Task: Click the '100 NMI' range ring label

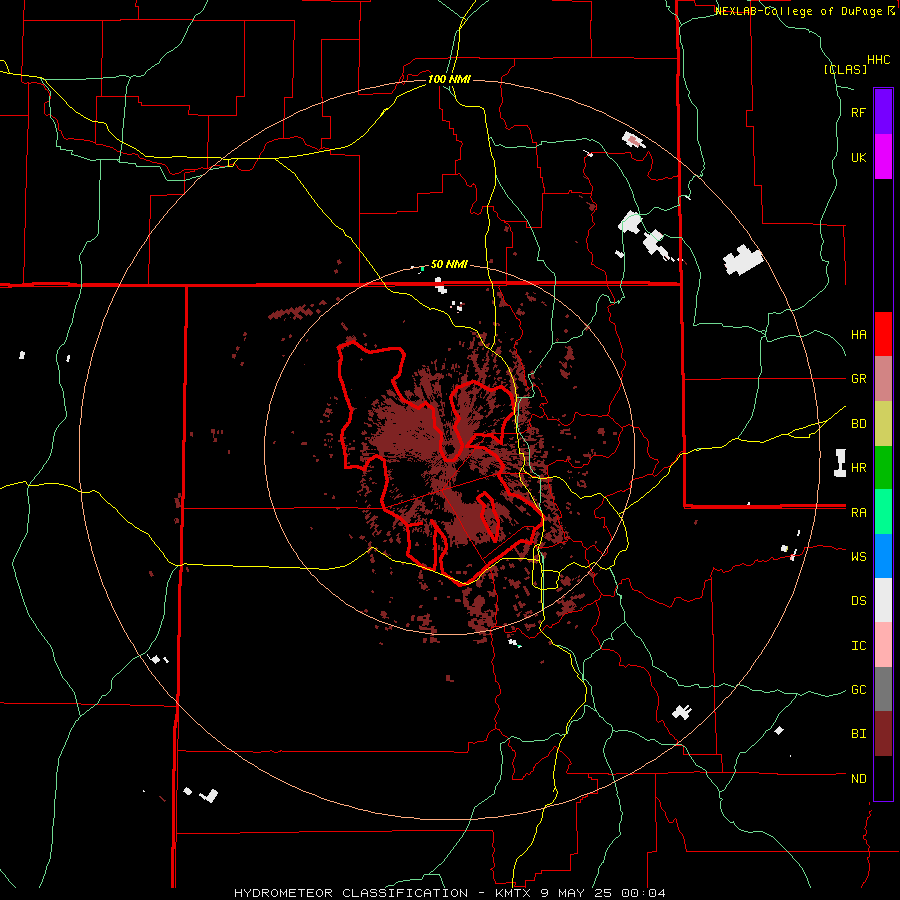Action: pos(449,79)
